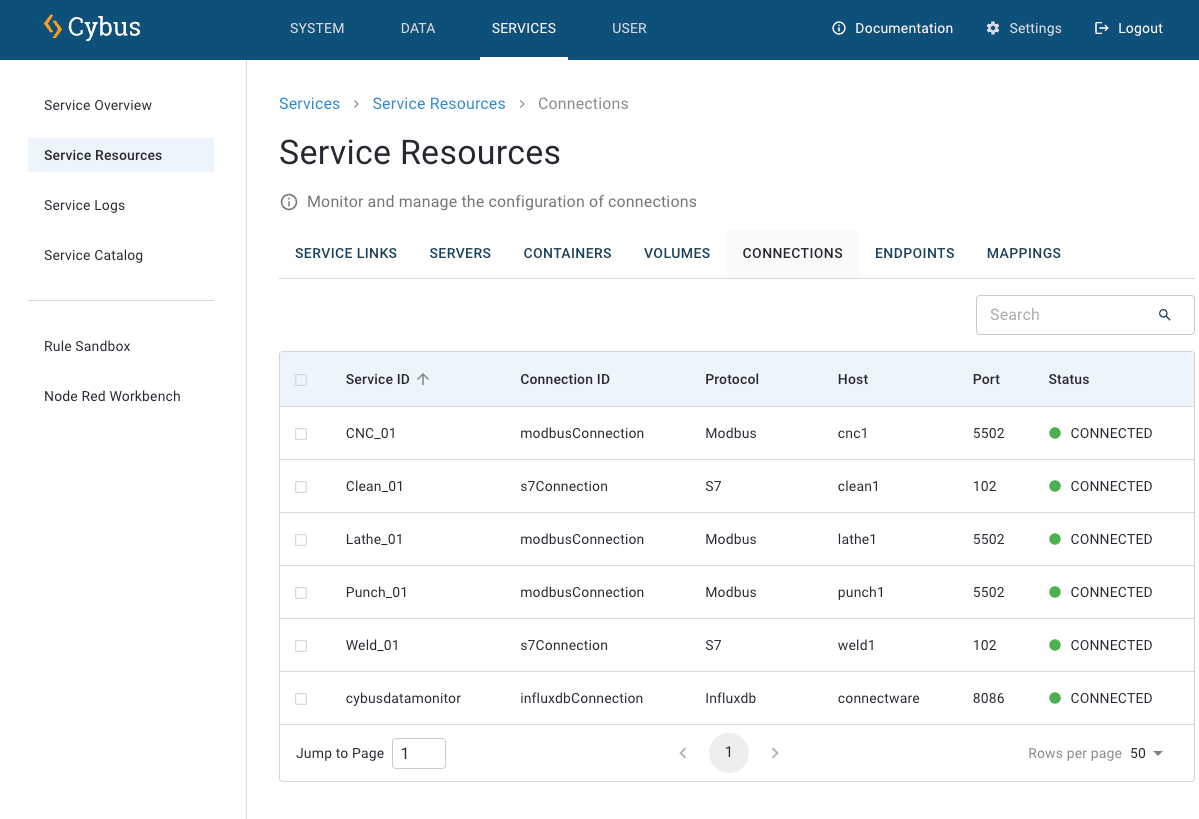Go to previous page with left chevron

point(683,753)
